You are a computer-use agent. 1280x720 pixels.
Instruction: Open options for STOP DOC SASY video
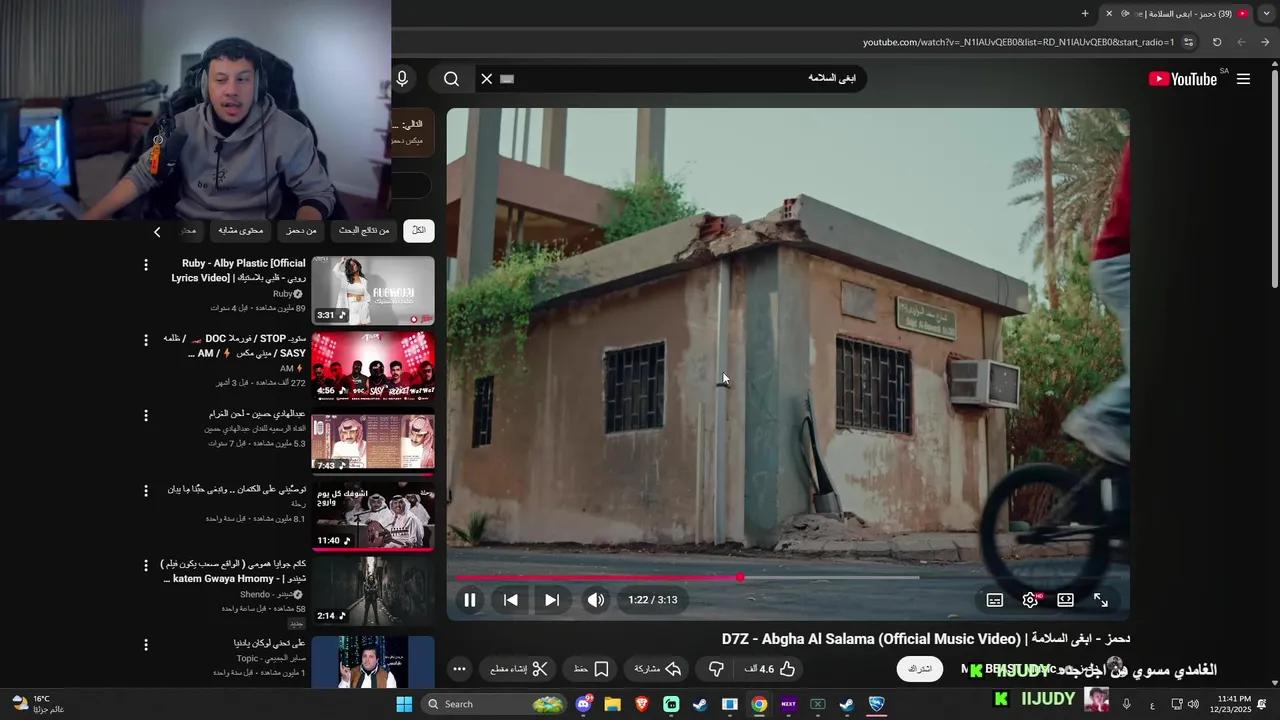point(146,340)
